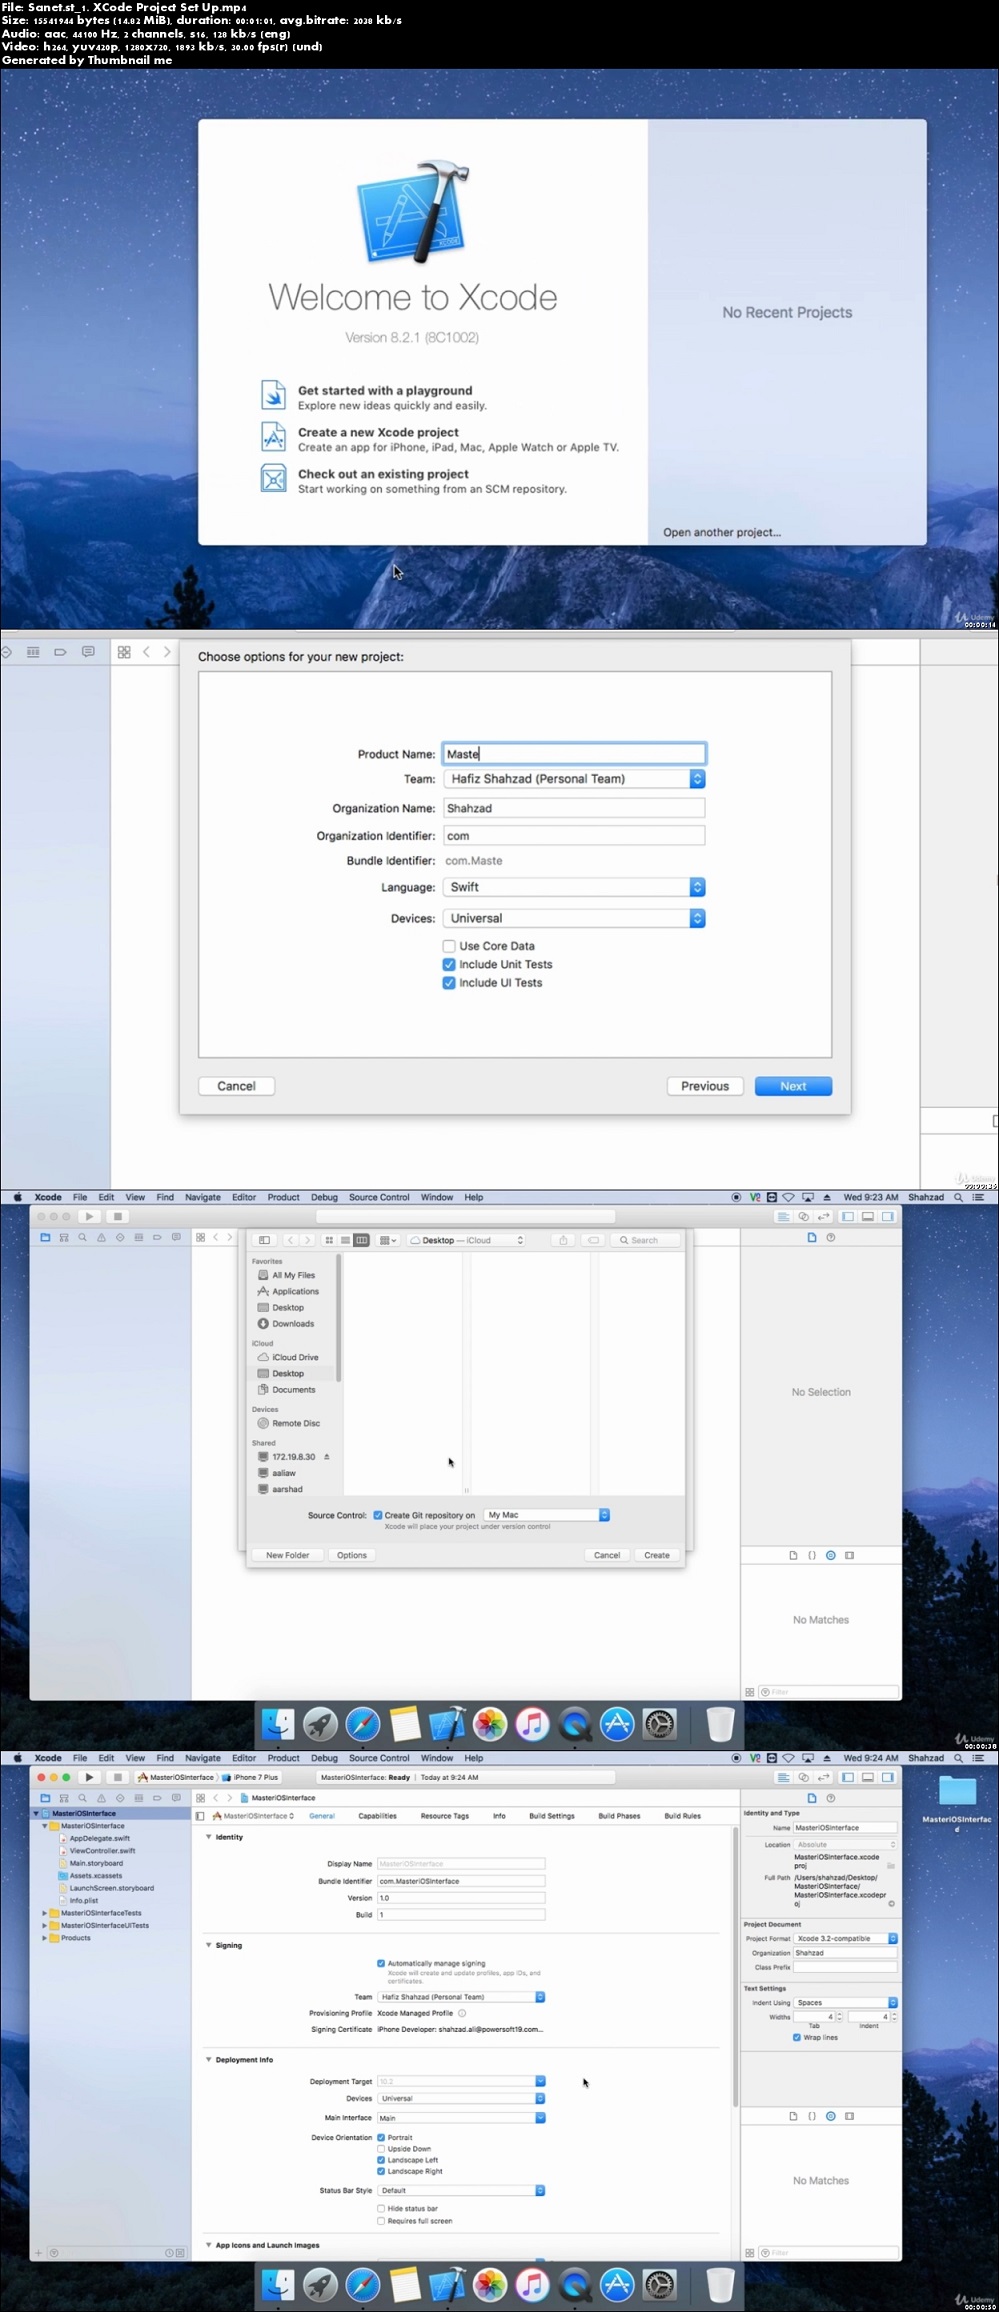Viewport: 999px width, 2312px height.
Task: Click Options button in save dialog
Action: (351, 1555)
